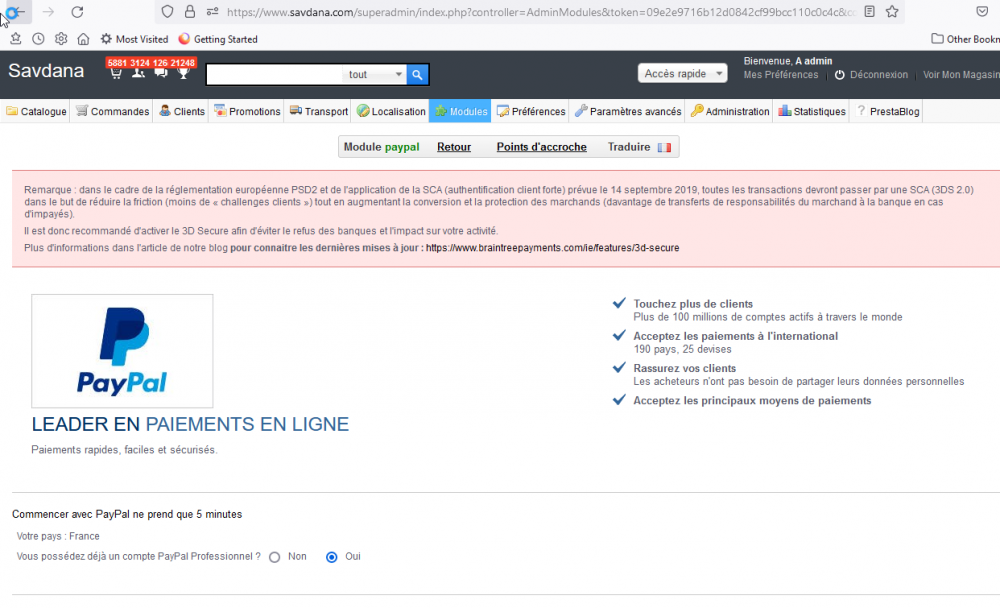Viewport: 1000px width, 608px height.
Task: Click 'Touchez plus de clients' heading
Action: click(x=693, y=304)
